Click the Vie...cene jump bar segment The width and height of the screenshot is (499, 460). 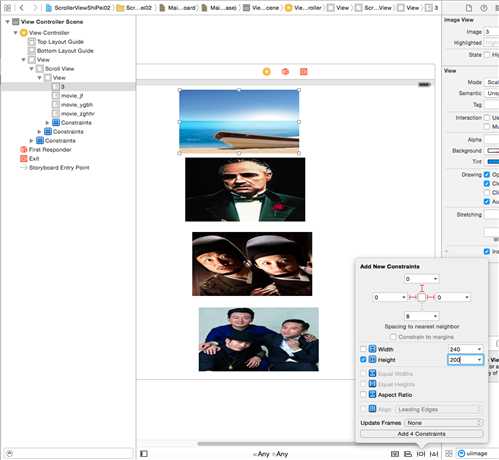pyautogui.click(x=261, y=7)
